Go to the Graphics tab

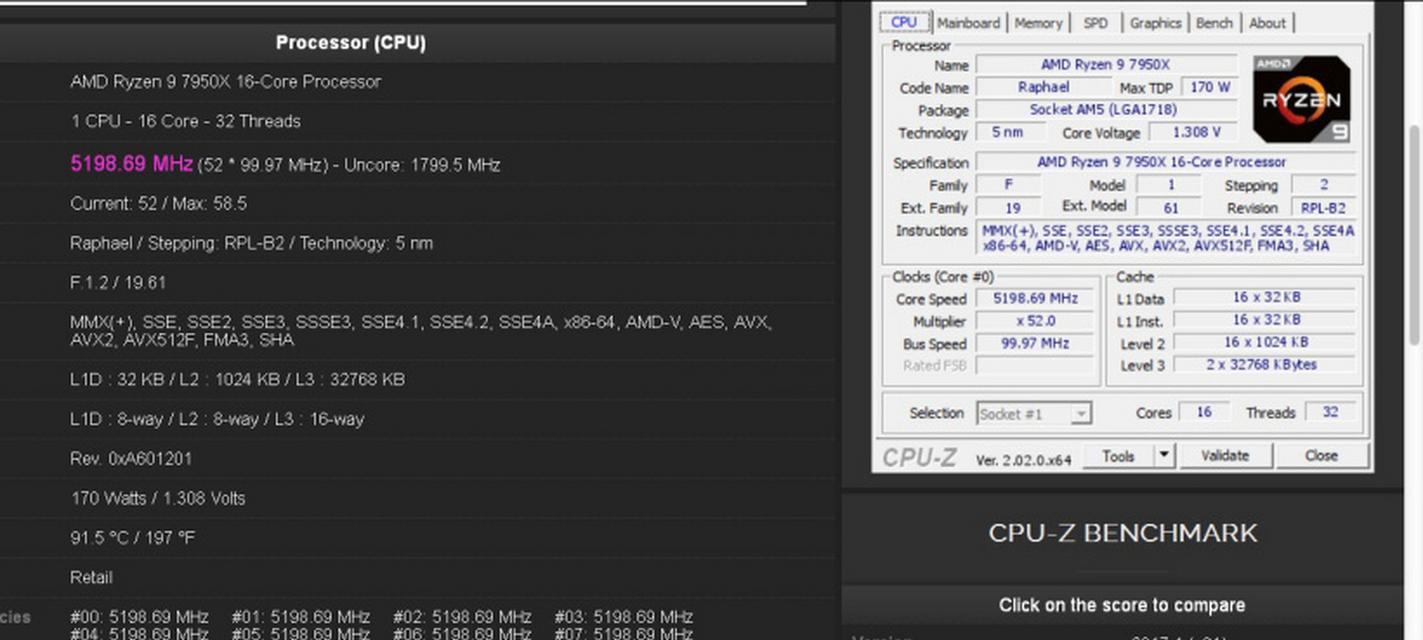coord(1156,23)
